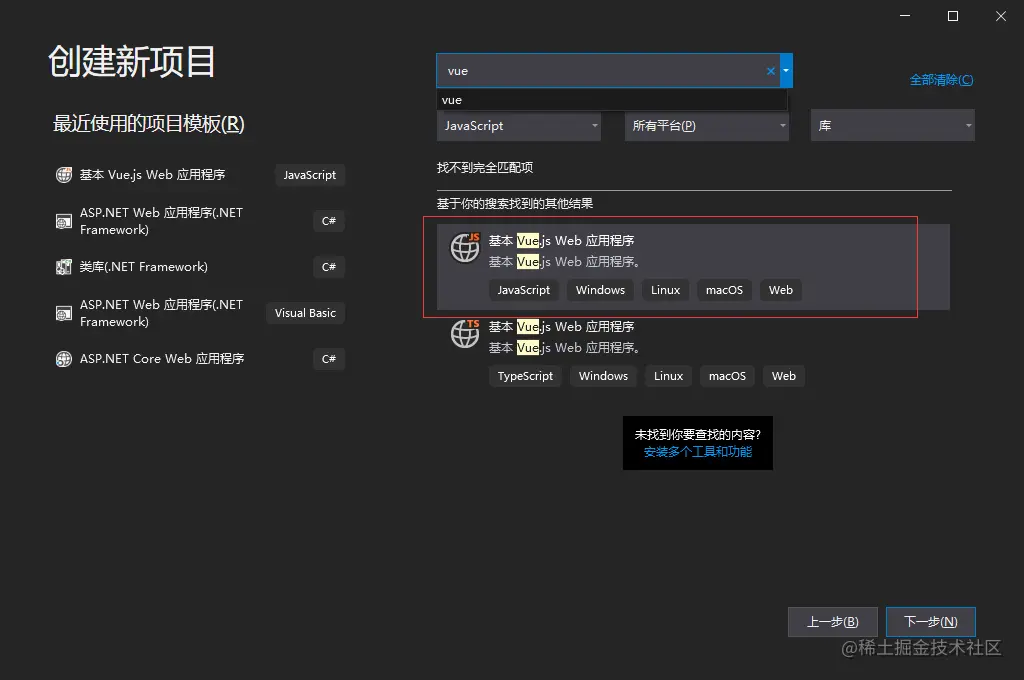Click the JavaScript tag in first search result
Viewport: 1024px width, 680px height.
[x=524, y=290]
